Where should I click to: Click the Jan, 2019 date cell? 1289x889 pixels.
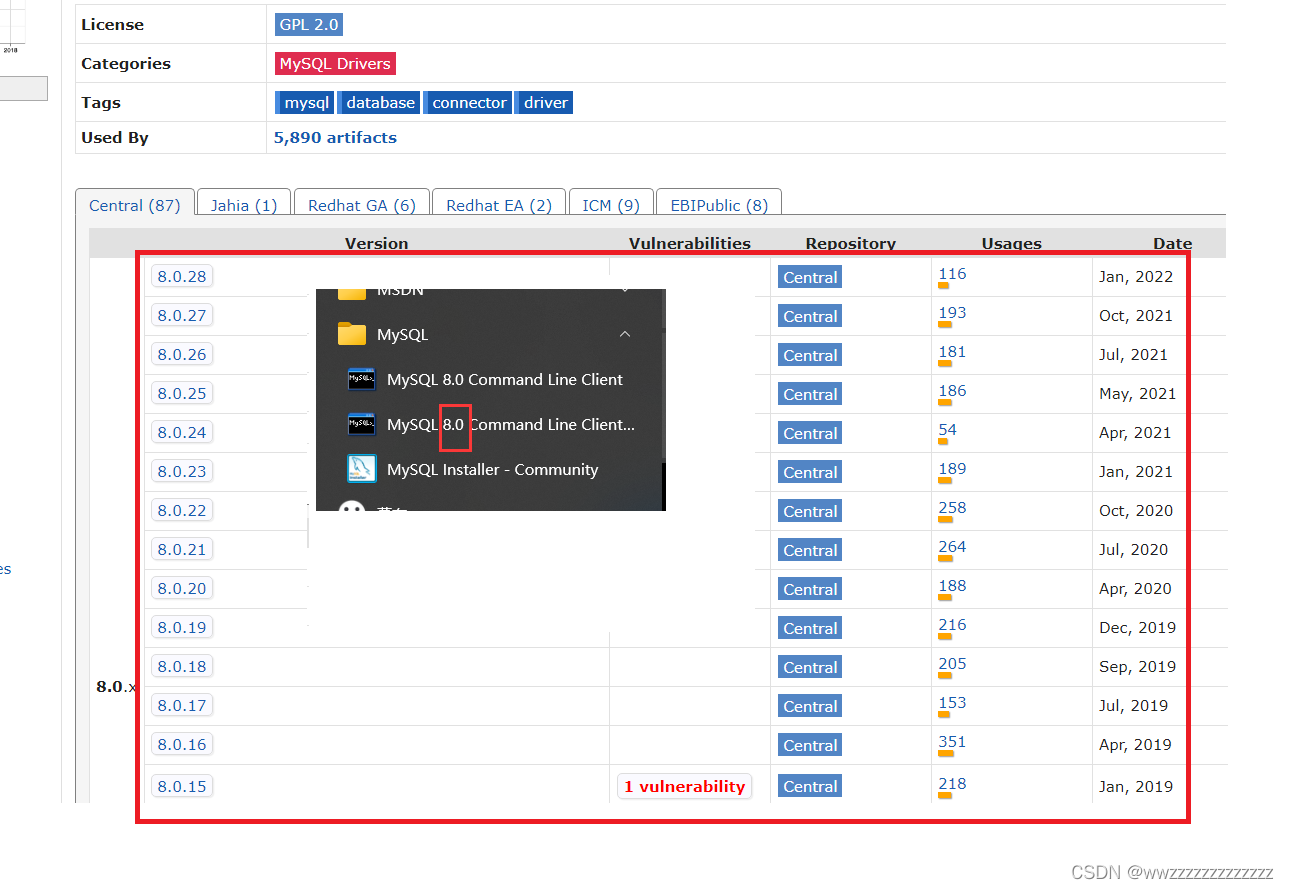(1136, 787)
